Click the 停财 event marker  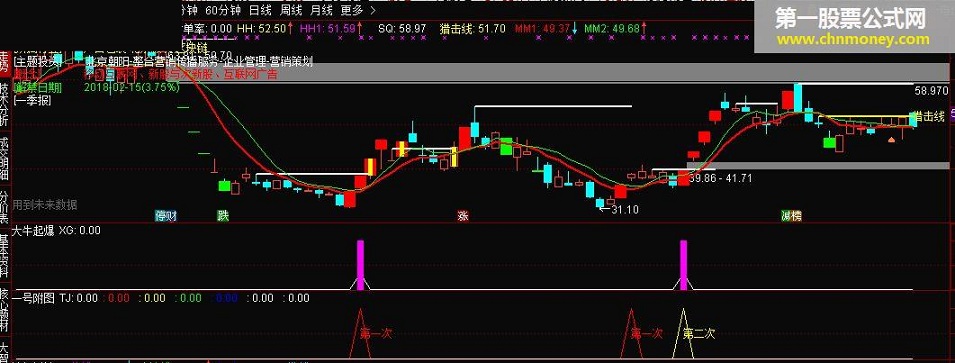point(166,216)
